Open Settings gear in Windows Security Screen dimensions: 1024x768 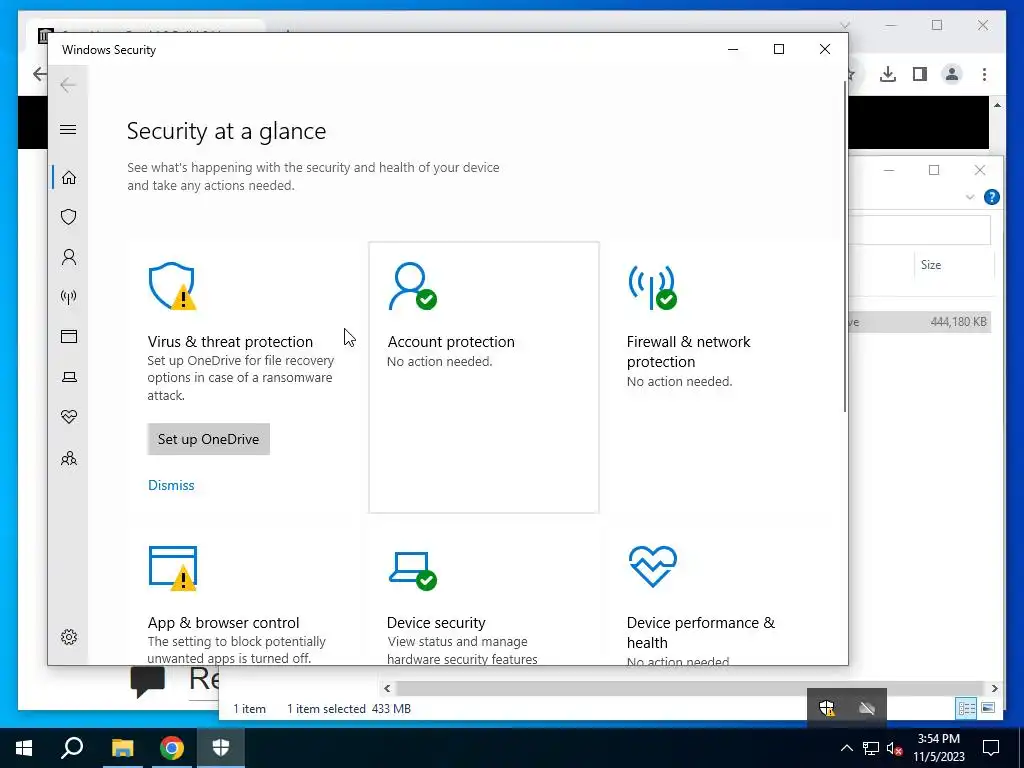click(69, 637)
